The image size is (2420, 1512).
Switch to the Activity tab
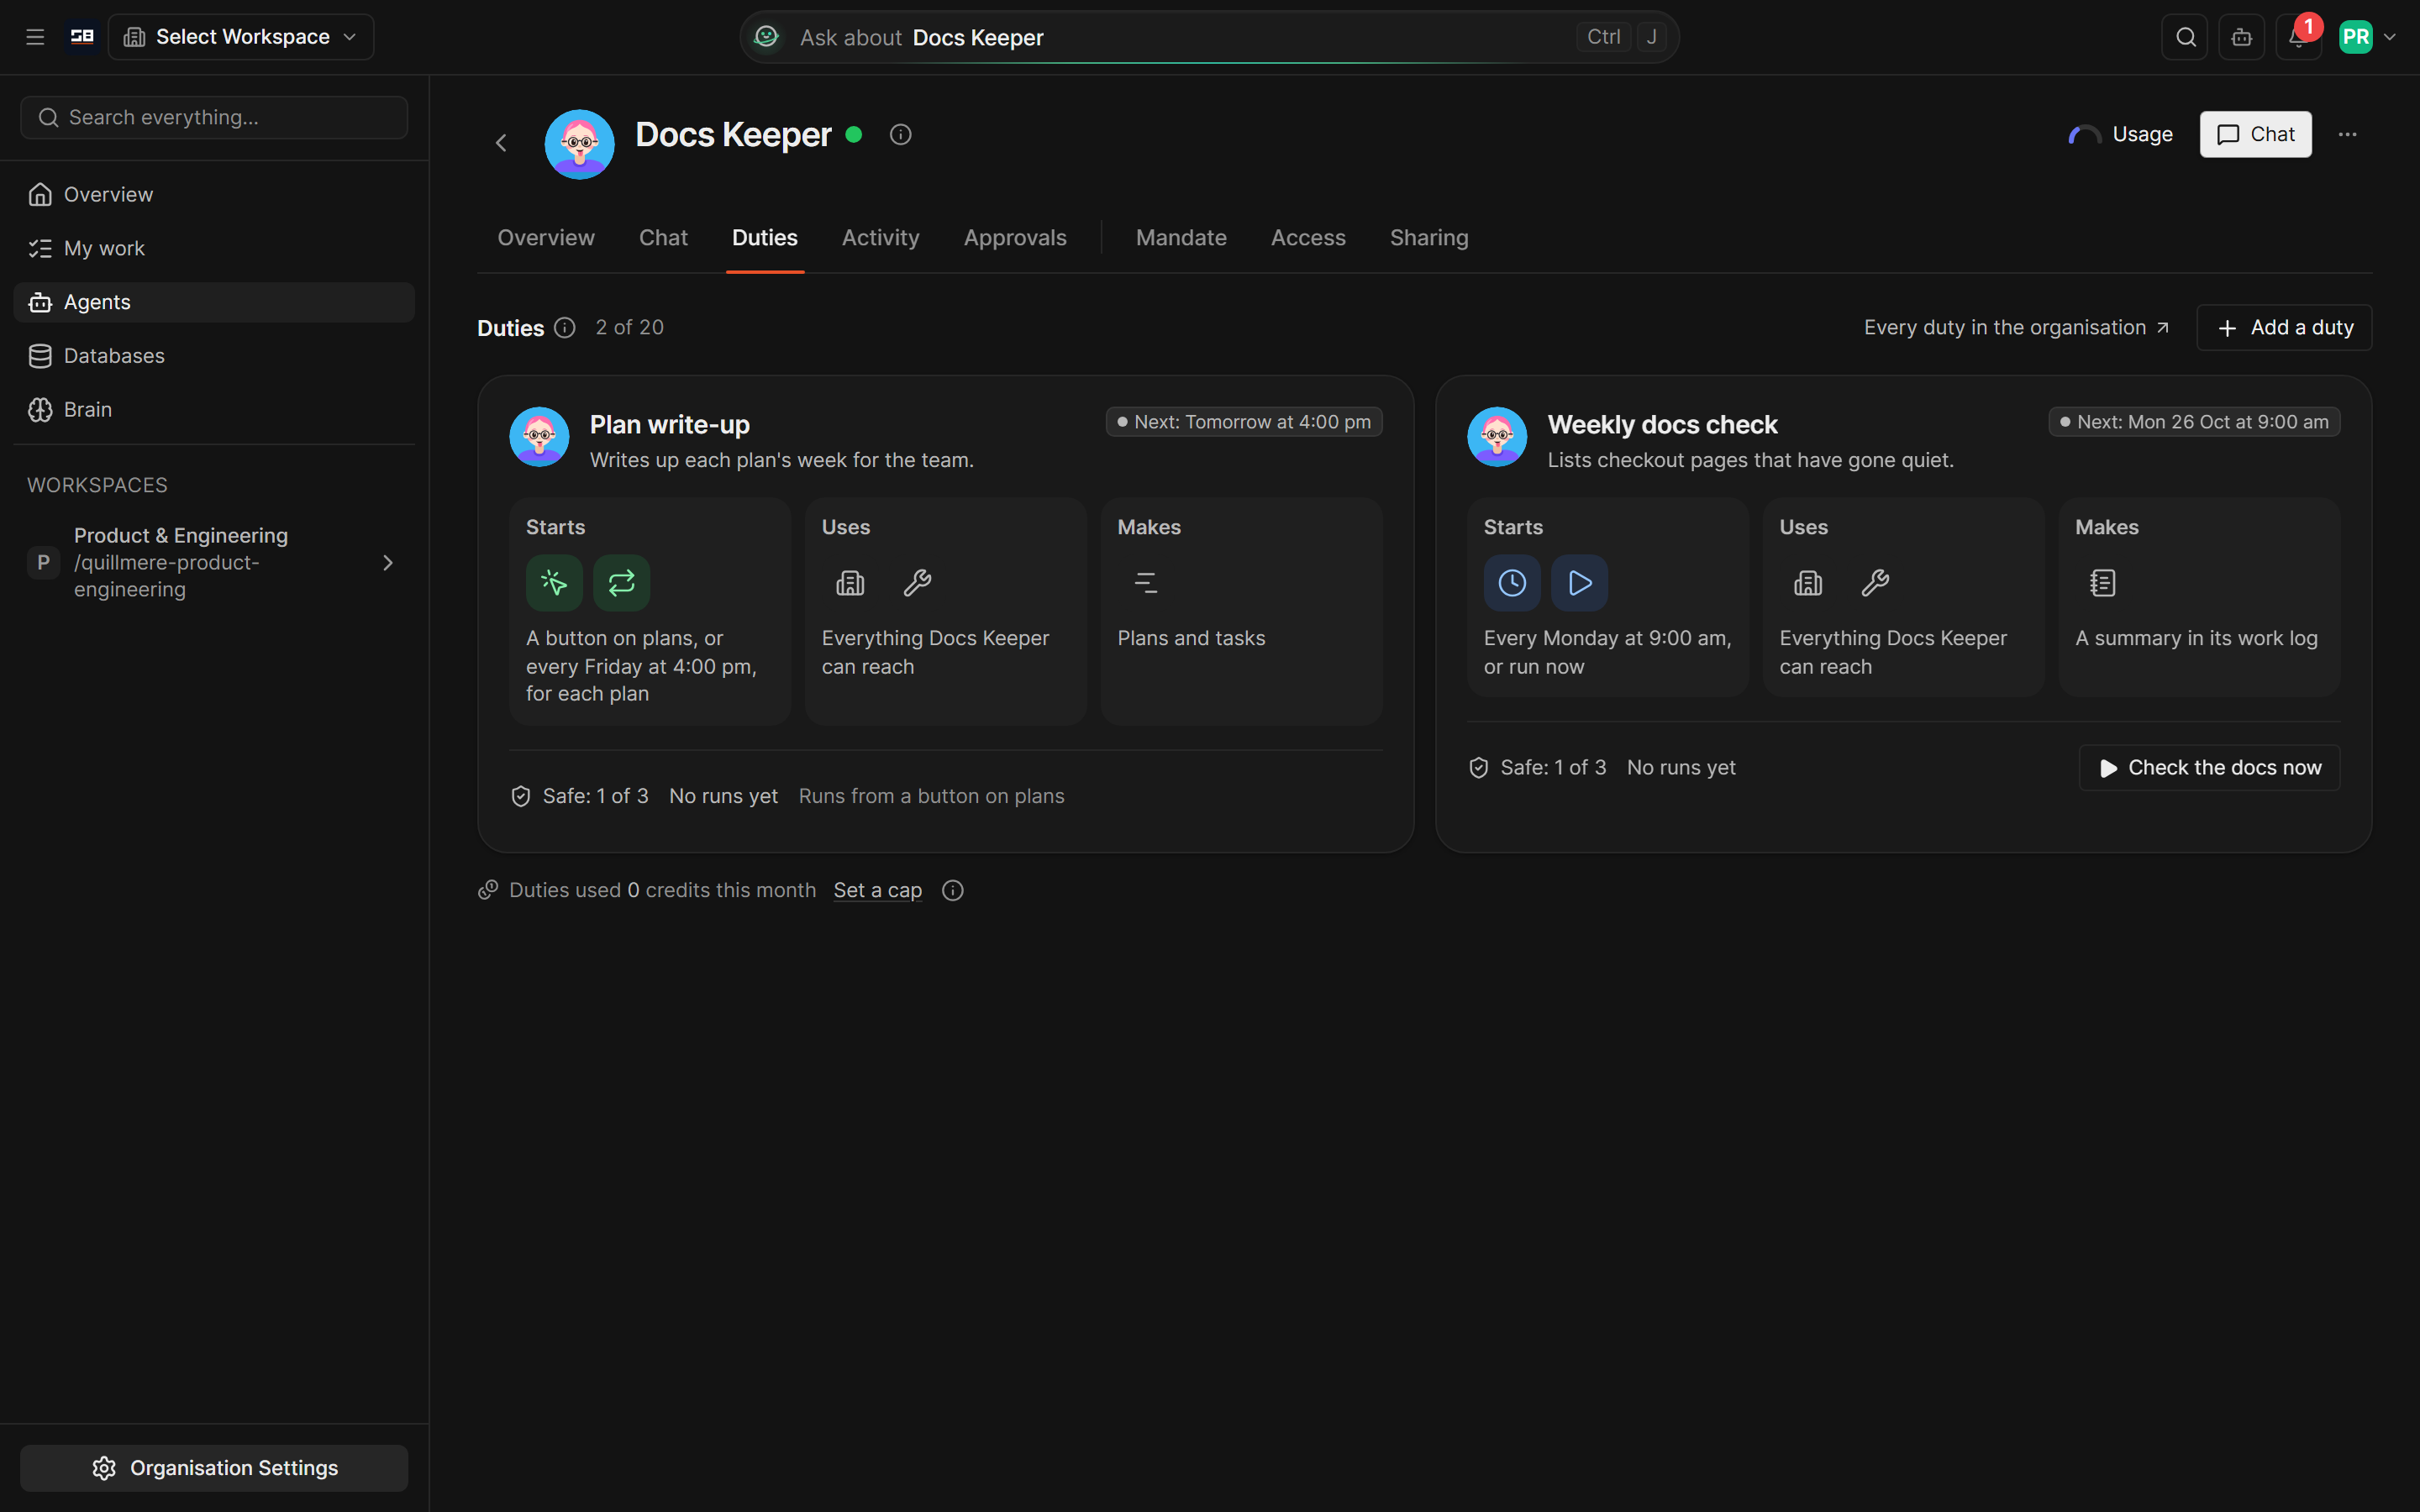tap(880, 238)
